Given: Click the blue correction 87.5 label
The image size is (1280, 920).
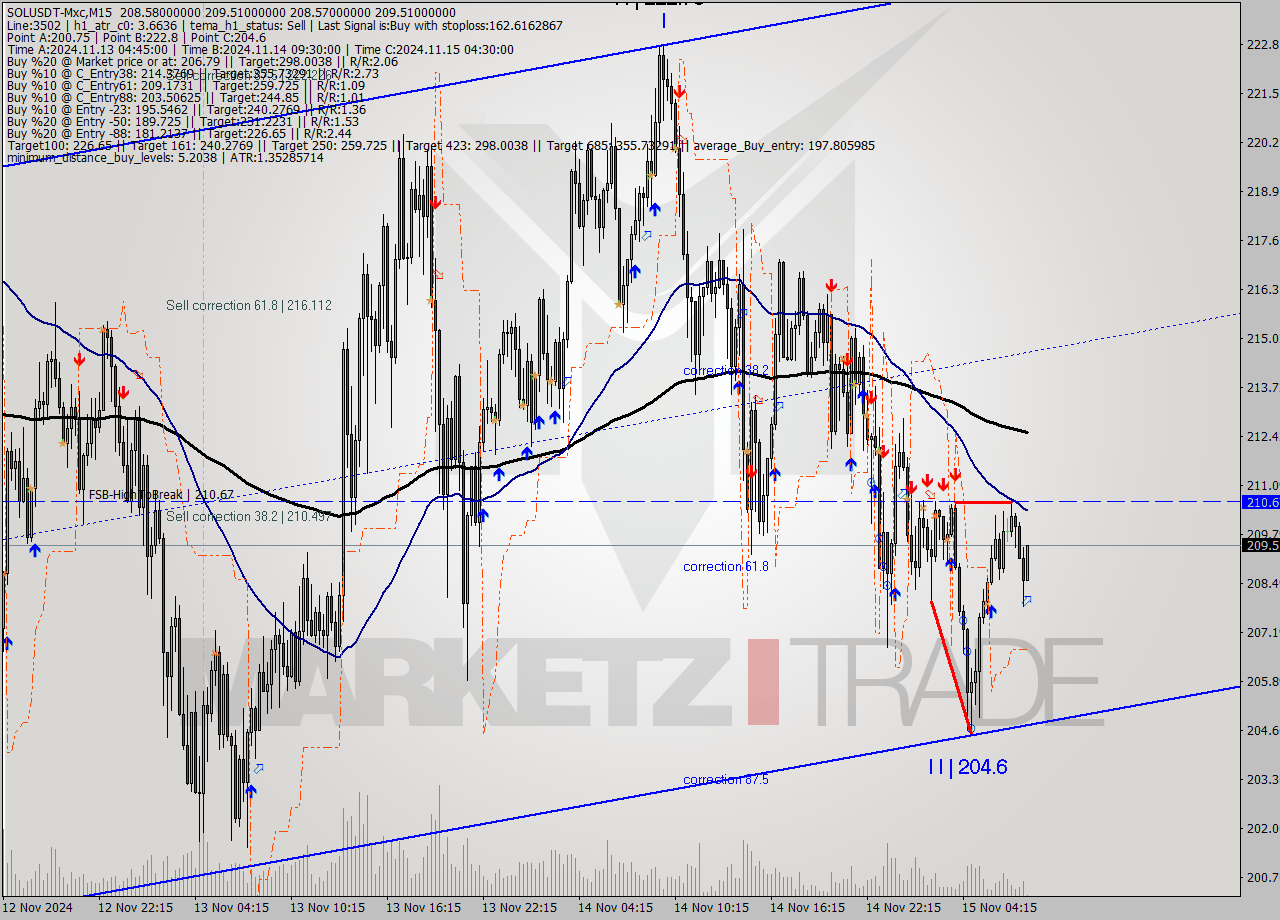Looking at the screenshot, I should 726,779.
